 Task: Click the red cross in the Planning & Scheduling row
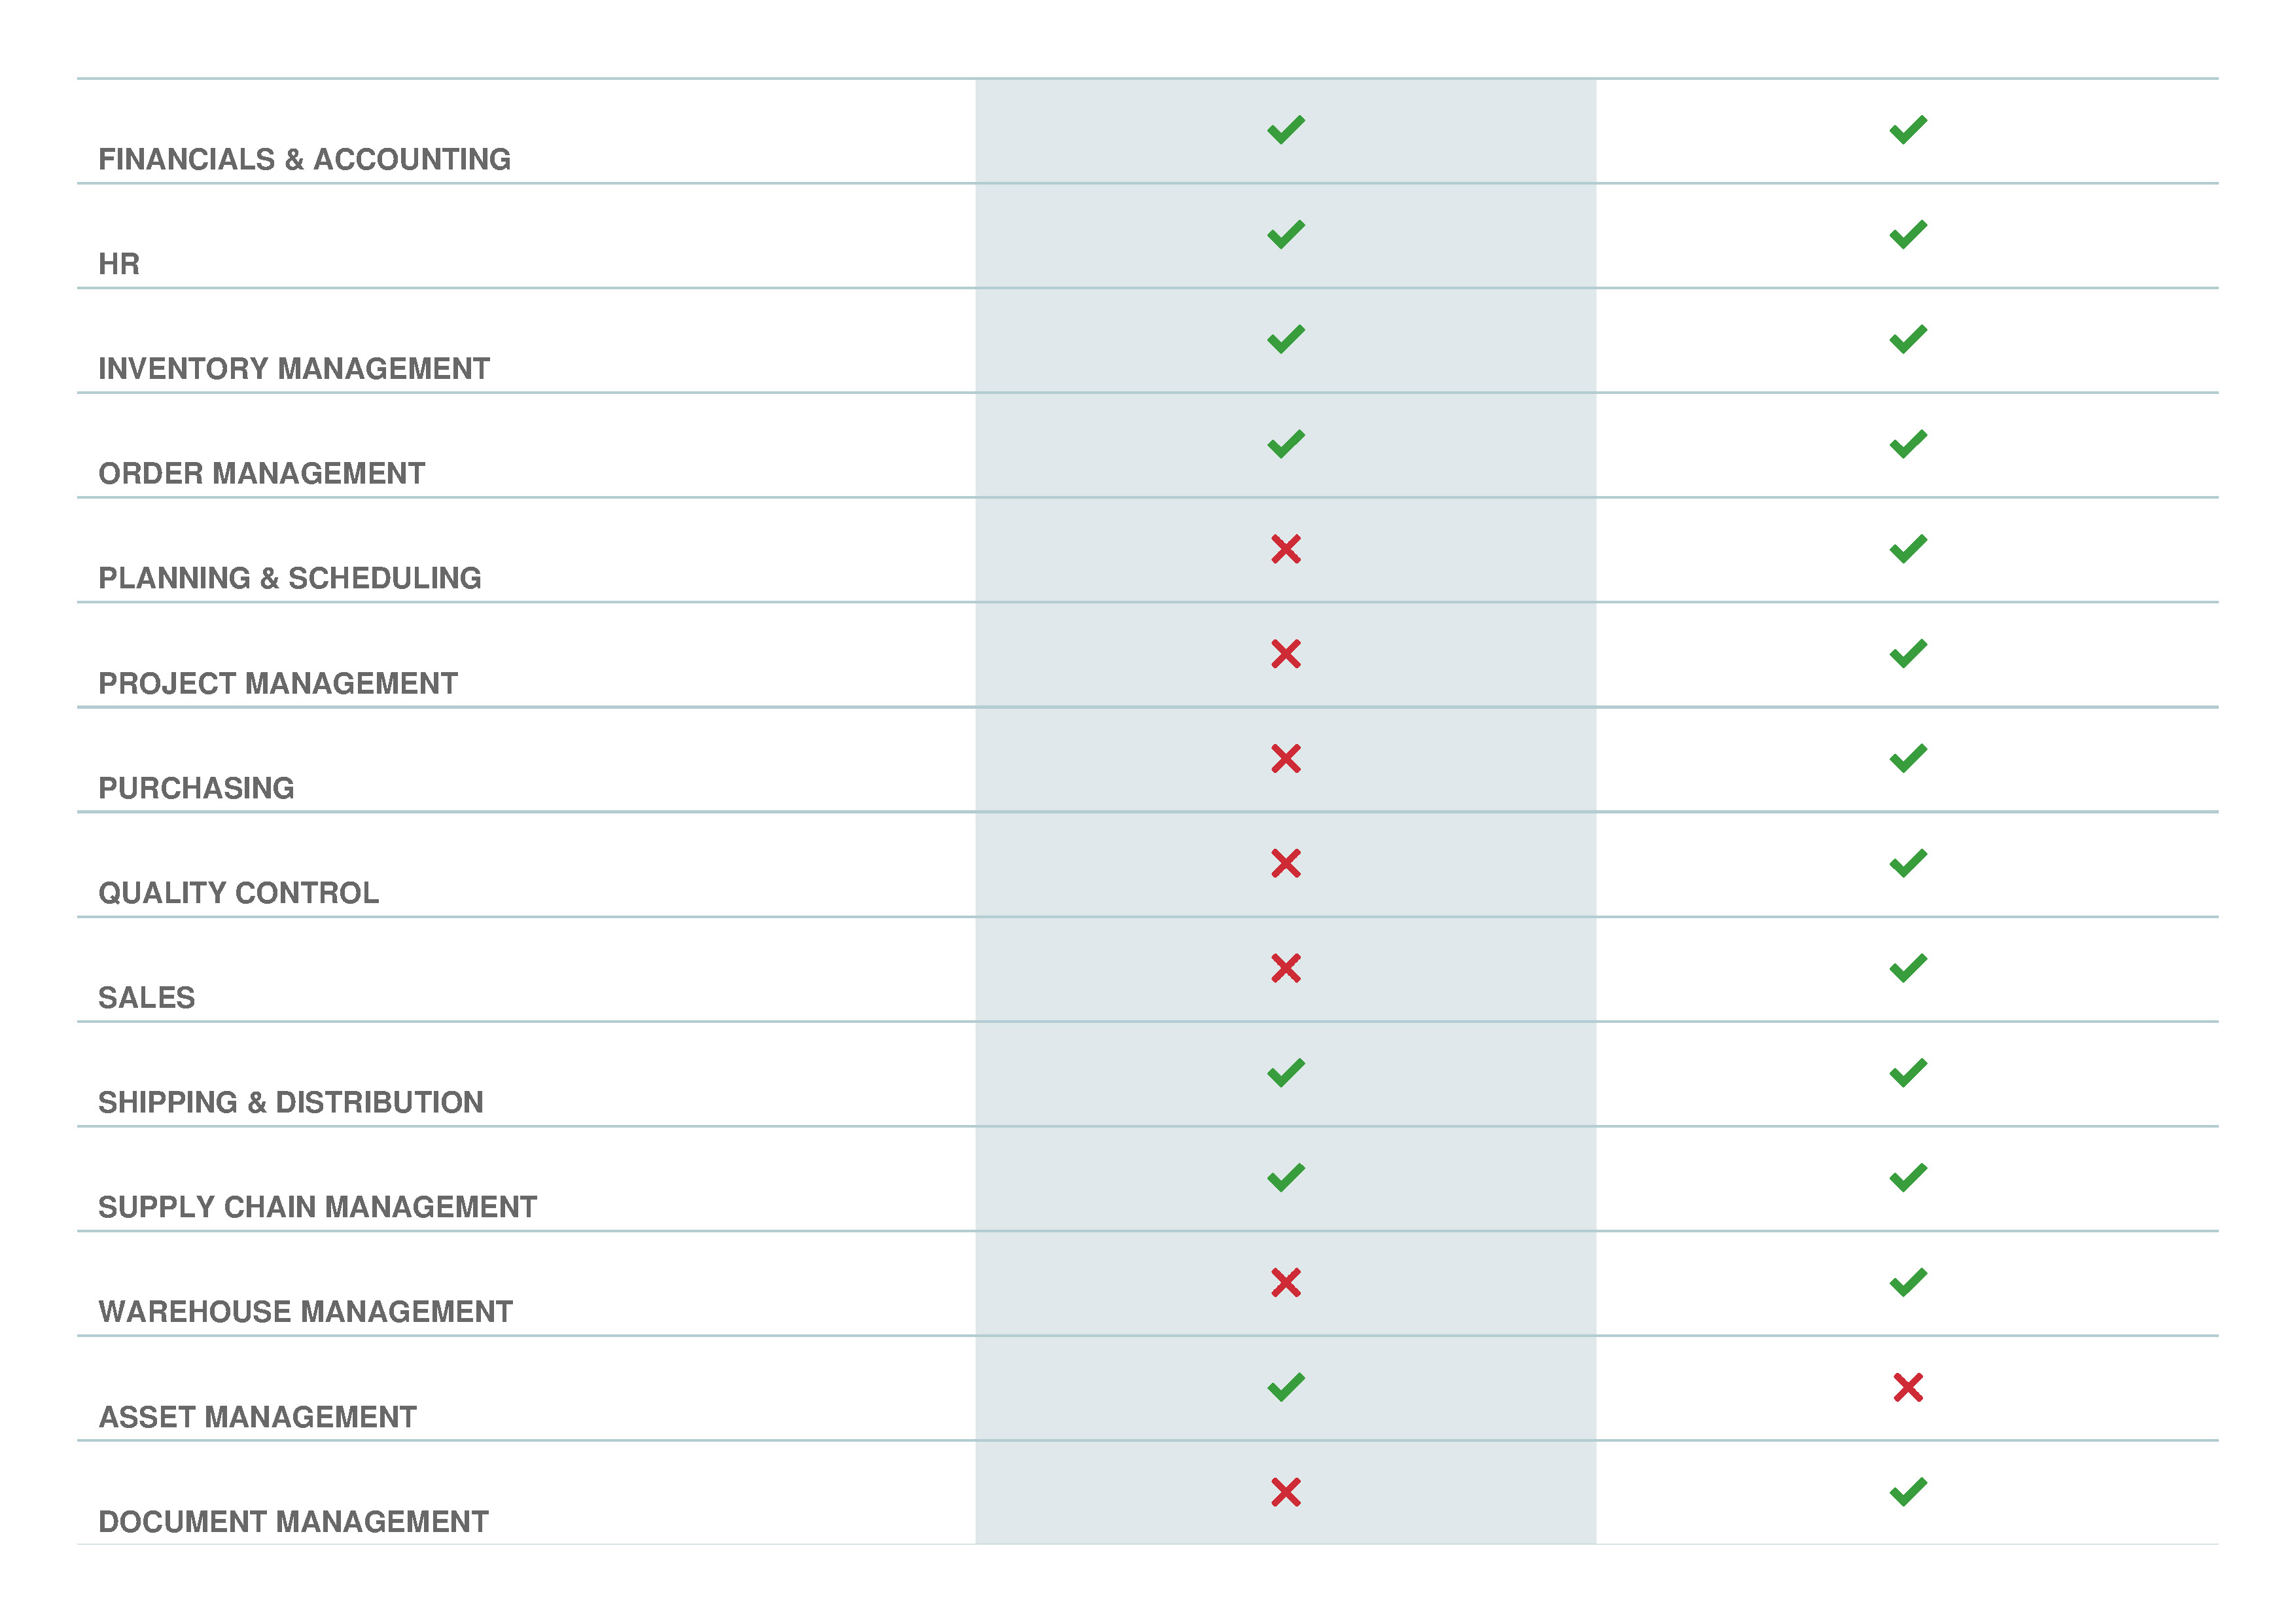coord(1285,549)
